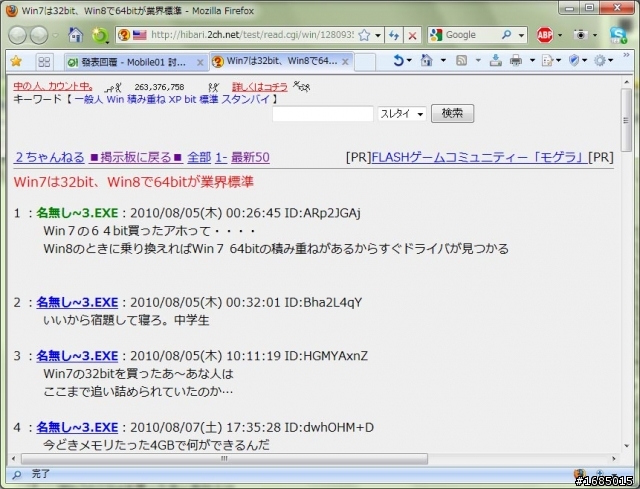This screenshot has height=489, width=640.
Task: Click the yellow bookmarks star on tab bar
Action: click(x=16, y=62)
